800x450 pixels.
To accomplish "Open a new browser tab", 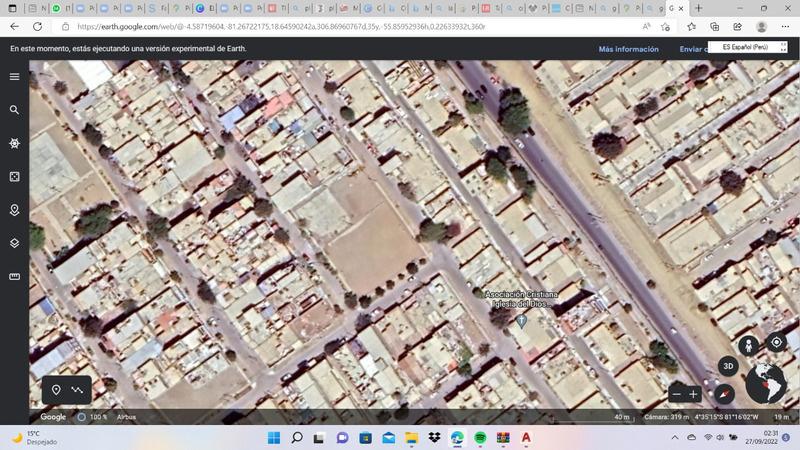I will point(698,8).
